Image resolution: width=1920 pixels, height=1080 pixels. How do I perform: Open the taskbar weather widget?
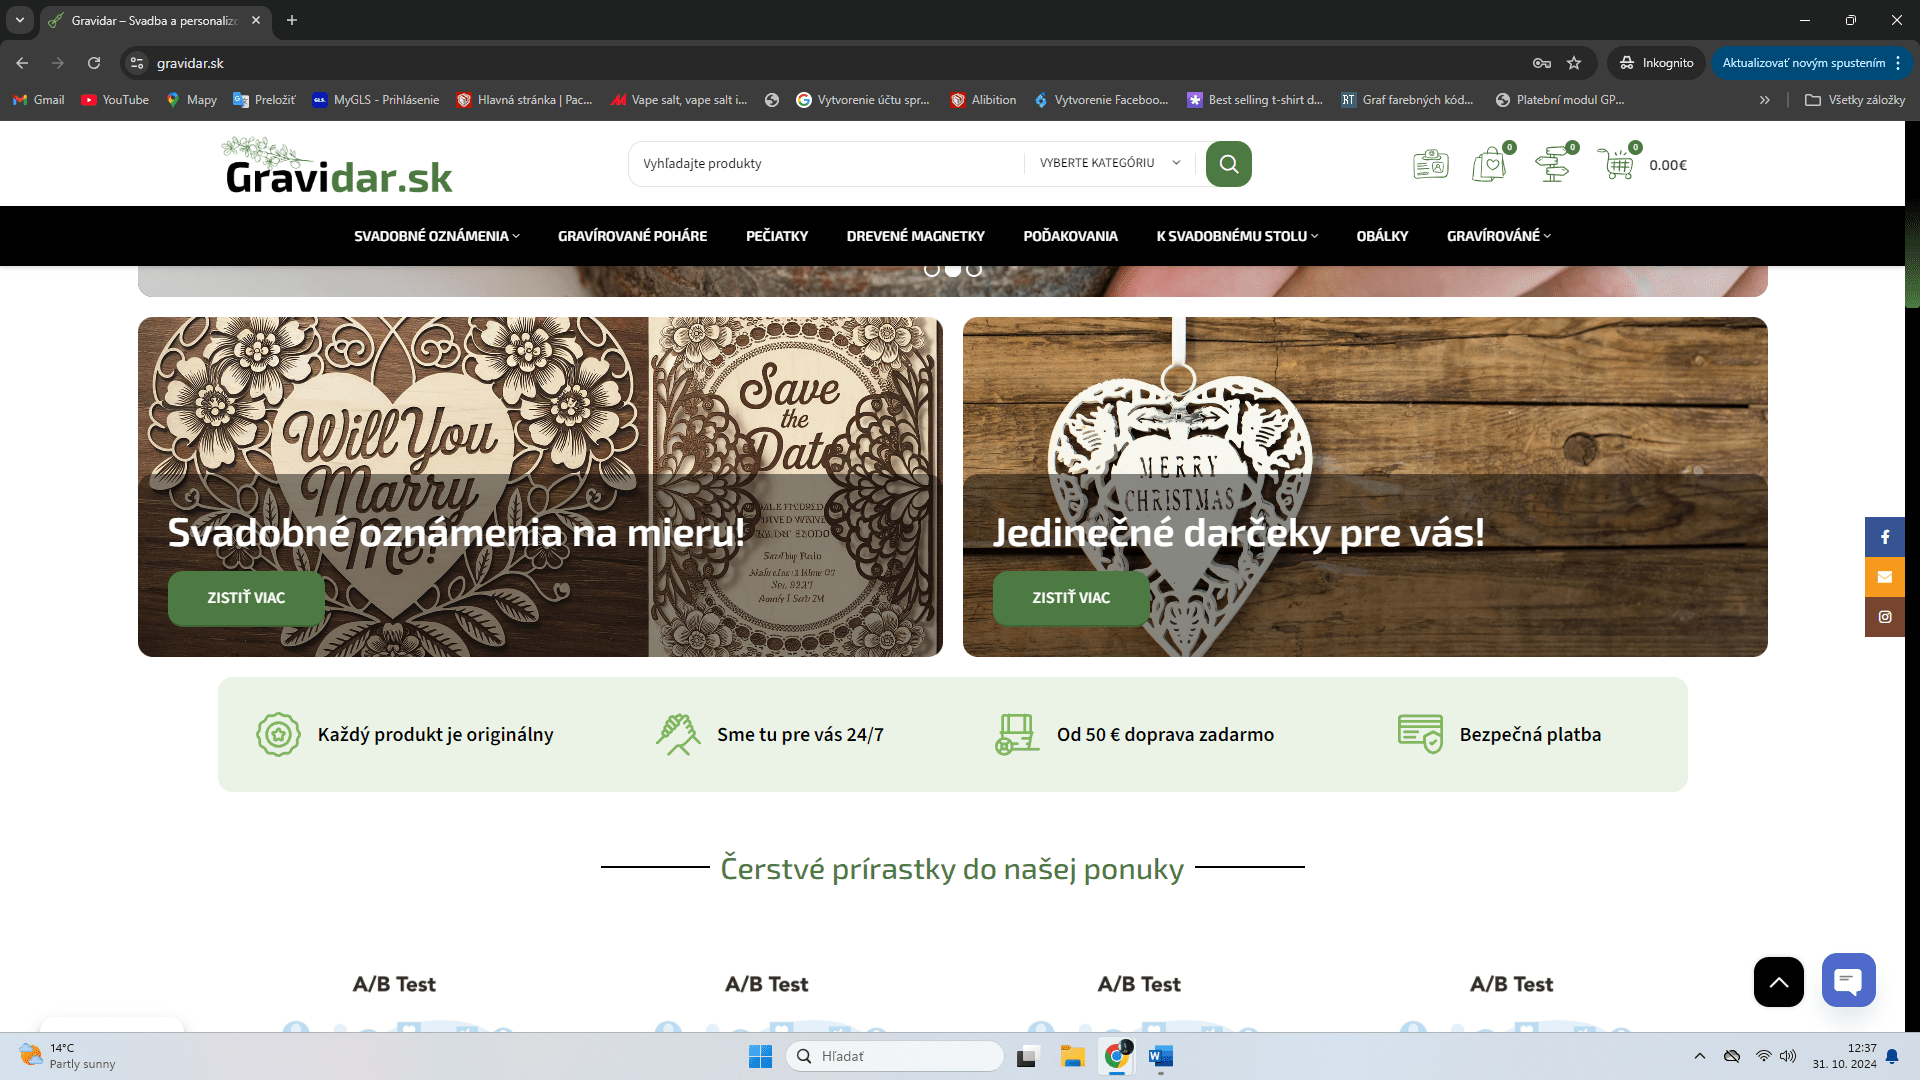[68, 1056]
